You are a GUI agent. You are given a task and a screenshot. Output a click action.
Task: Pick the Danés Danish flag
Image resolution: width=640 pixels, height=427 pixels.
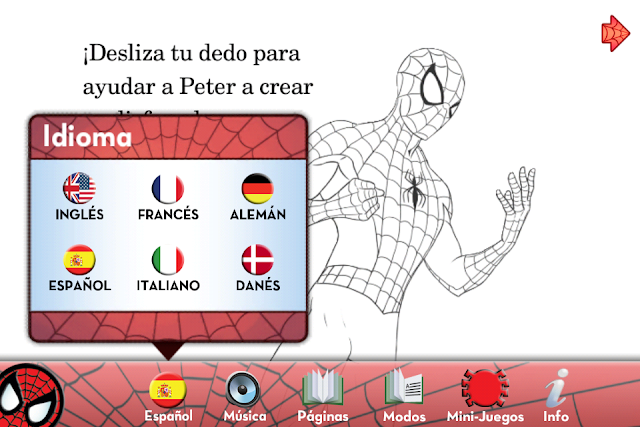click(258, 260)
